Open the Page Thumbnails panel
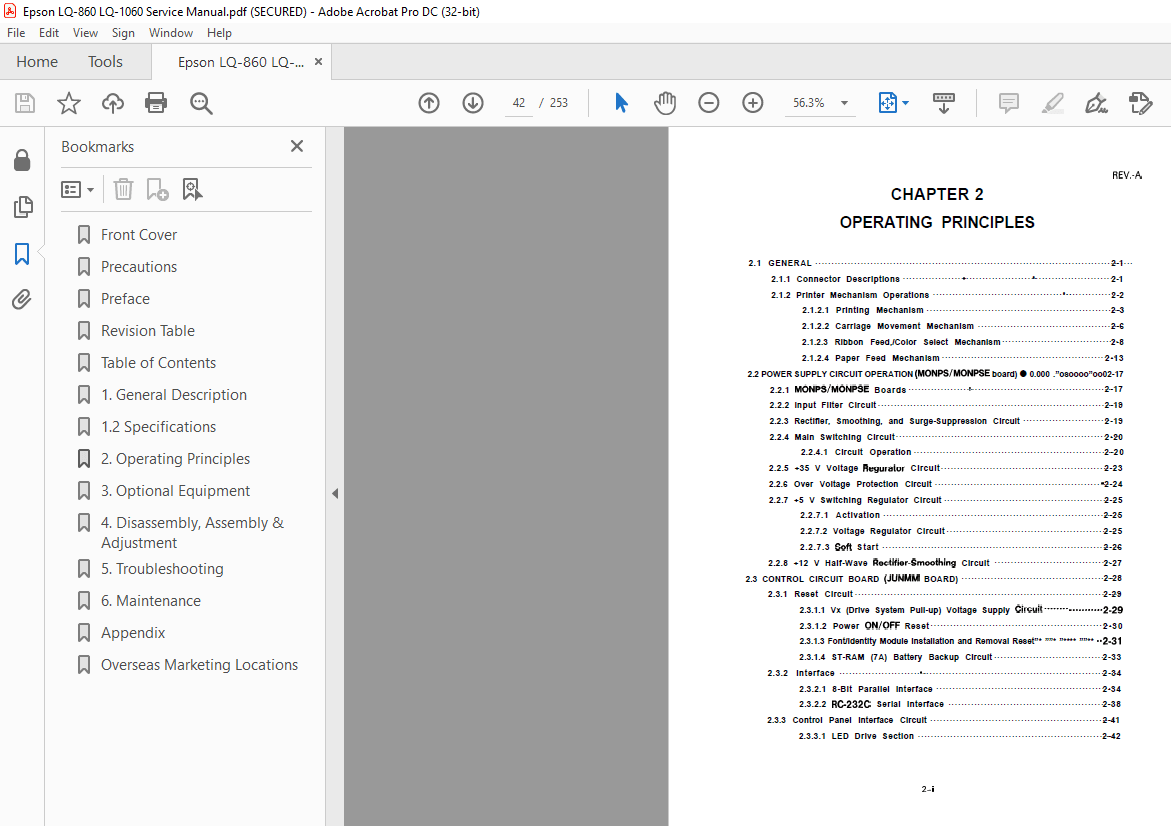The height and width of the screenshot is (826, 1171). [23, 207]
